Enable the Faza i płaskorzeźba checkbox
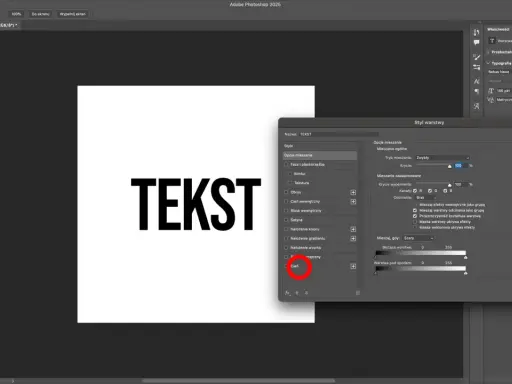 tap(286, 165)
